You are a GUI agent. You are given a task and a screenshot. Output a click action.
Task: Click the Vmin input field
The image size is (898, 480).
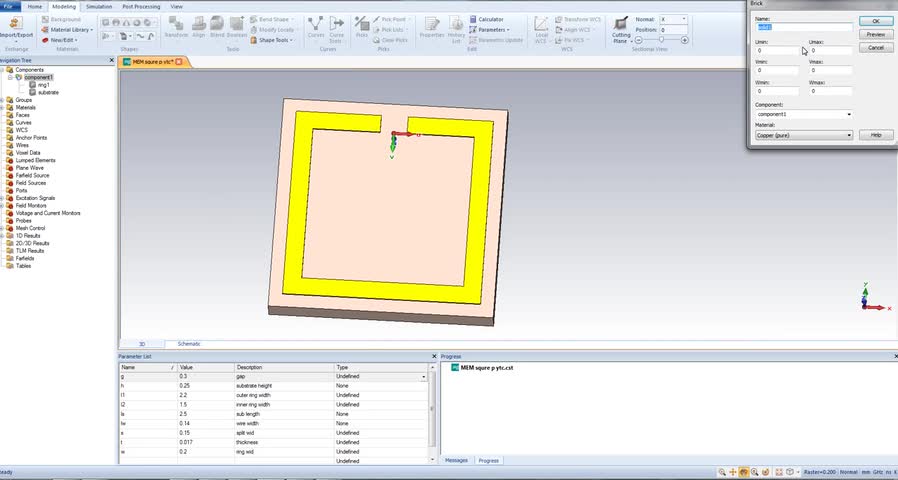pos(777,70)
